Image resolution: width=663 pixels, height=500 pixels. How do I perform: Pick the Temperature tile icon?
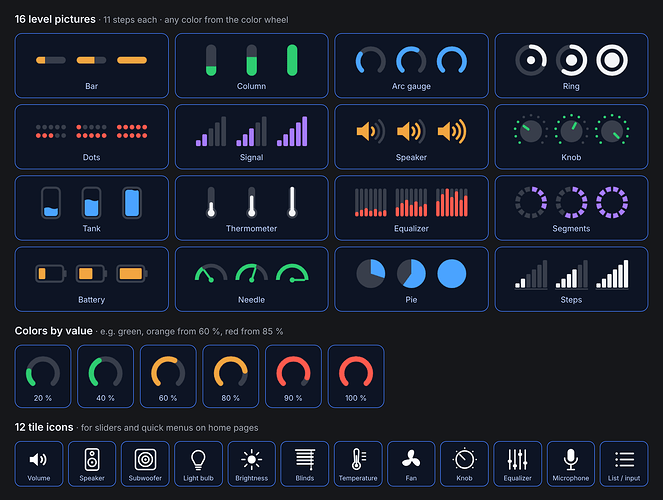pyautogui.click(x=358, y=464)
